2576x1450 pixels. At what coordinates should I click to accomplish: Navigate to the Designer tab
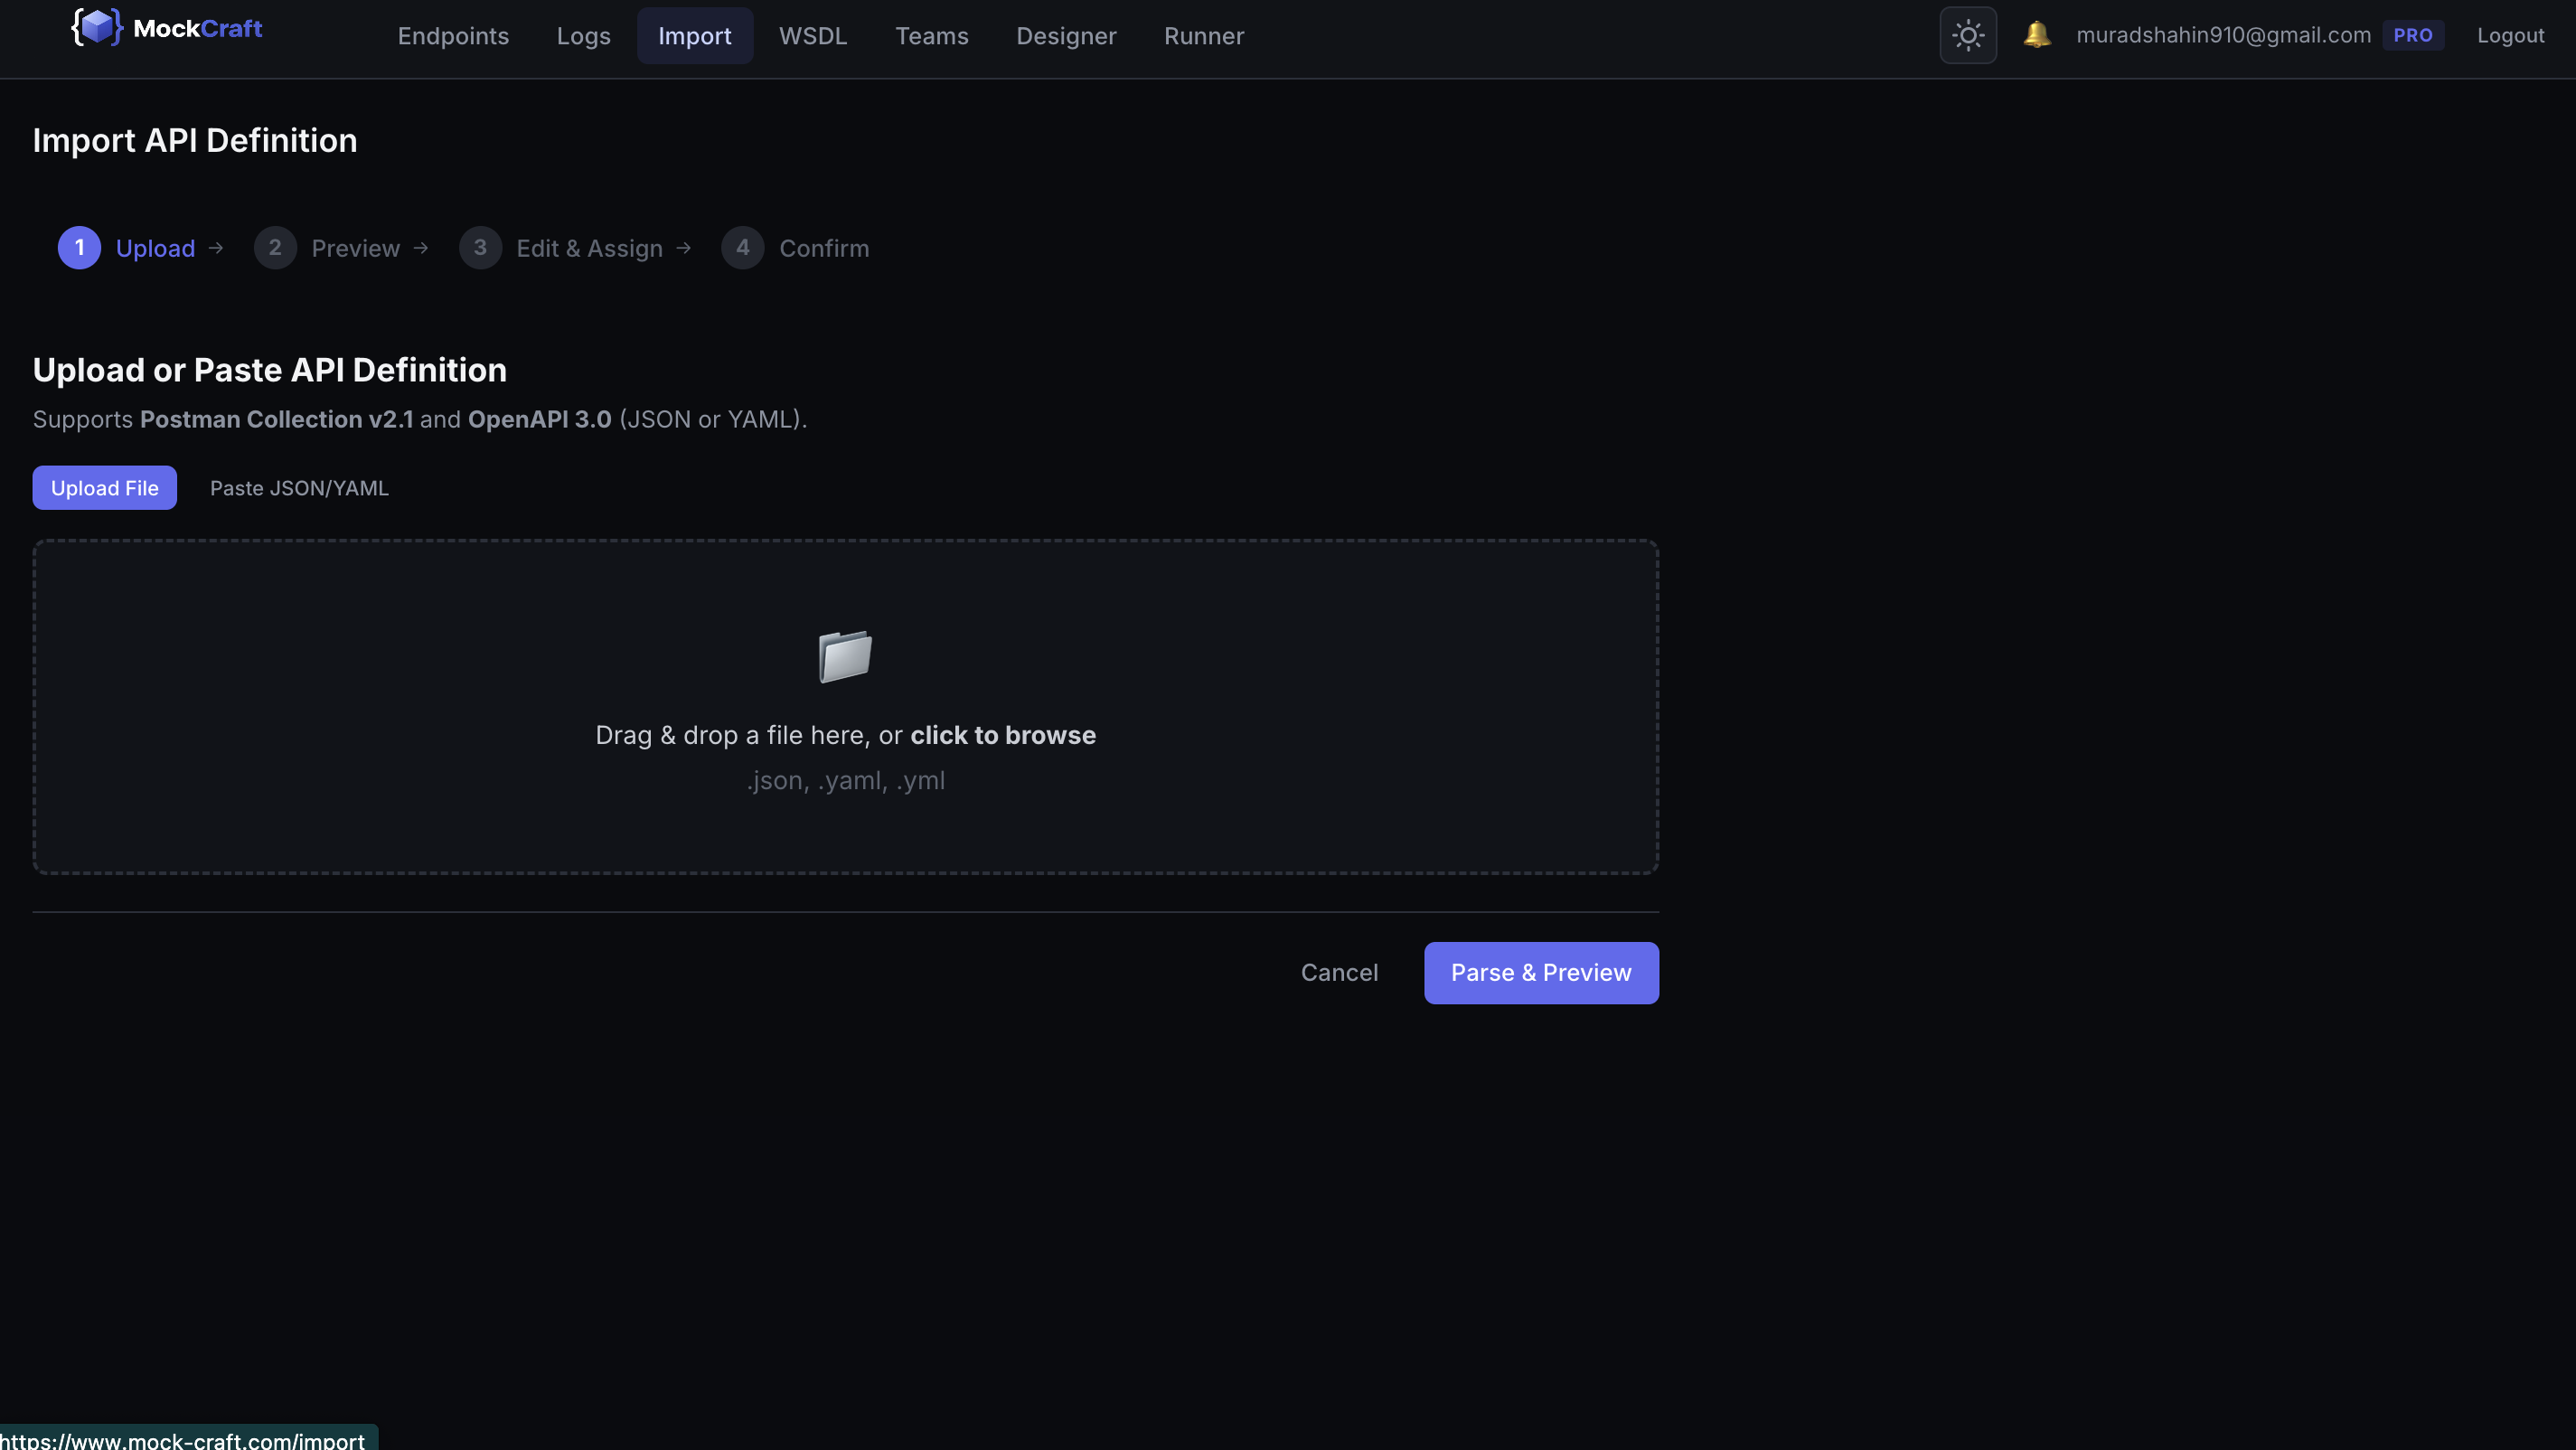1066,35
